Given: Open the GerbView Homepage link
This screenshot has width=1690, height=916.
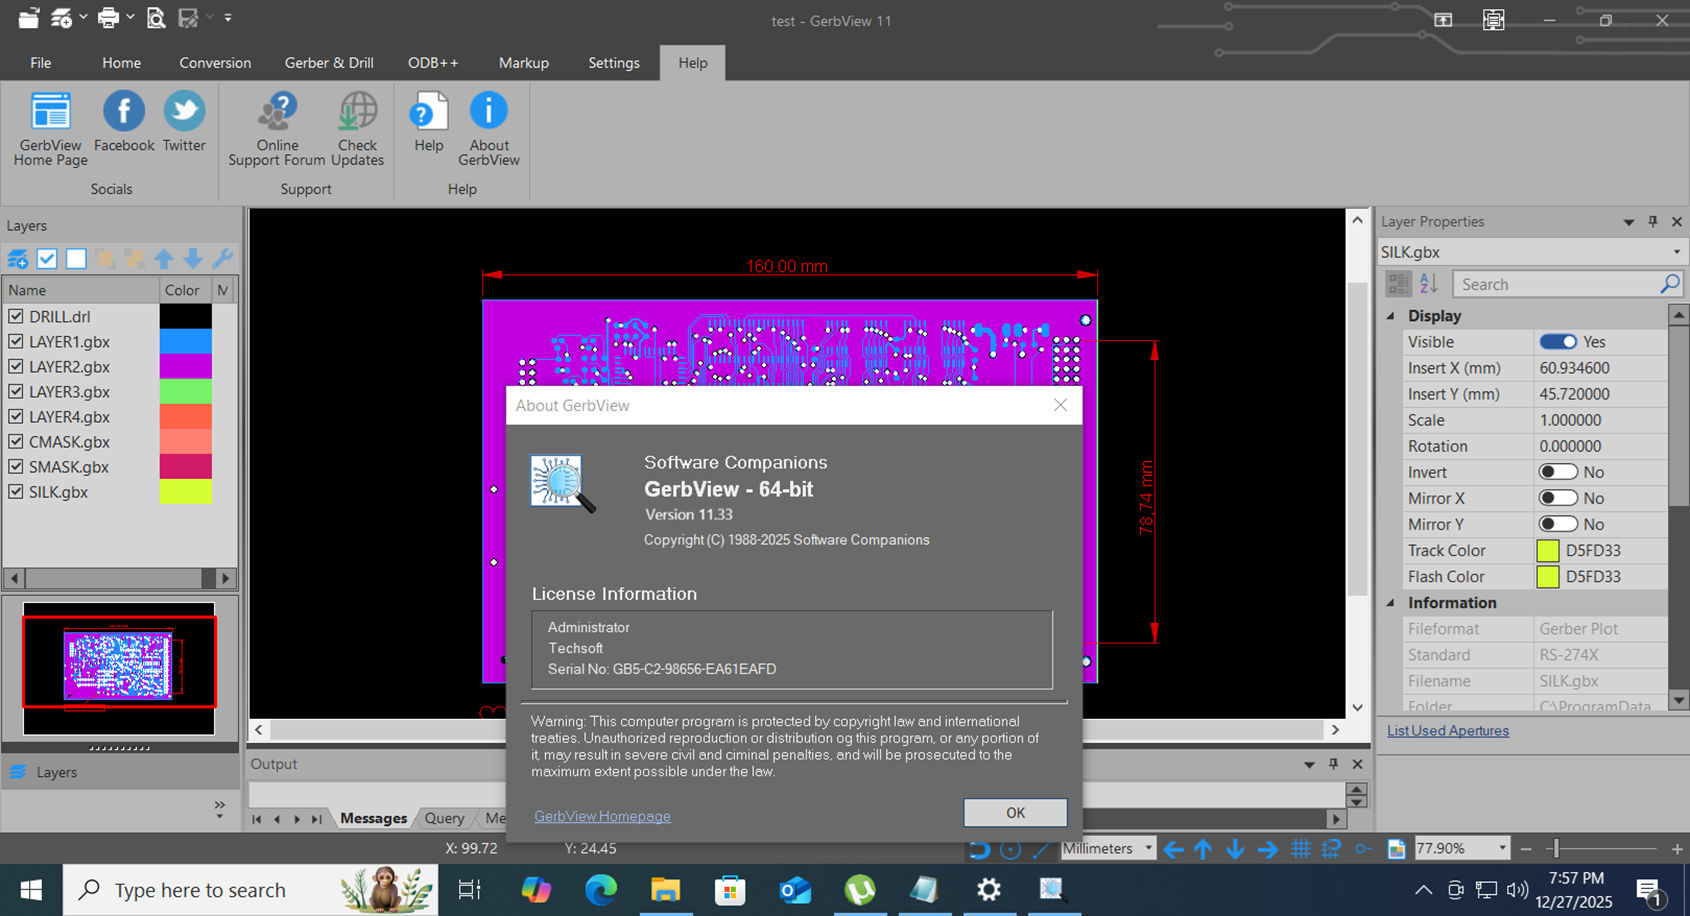Looking at the screenshot, I should pyautogui.click(x=602, y=816).
